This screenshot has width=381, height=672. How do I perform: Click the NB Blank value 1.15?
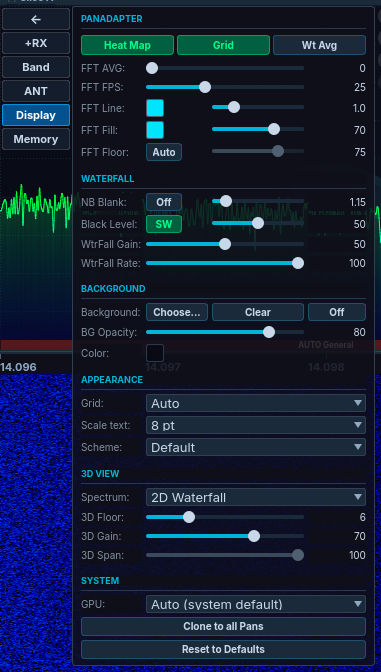[358, 202]
